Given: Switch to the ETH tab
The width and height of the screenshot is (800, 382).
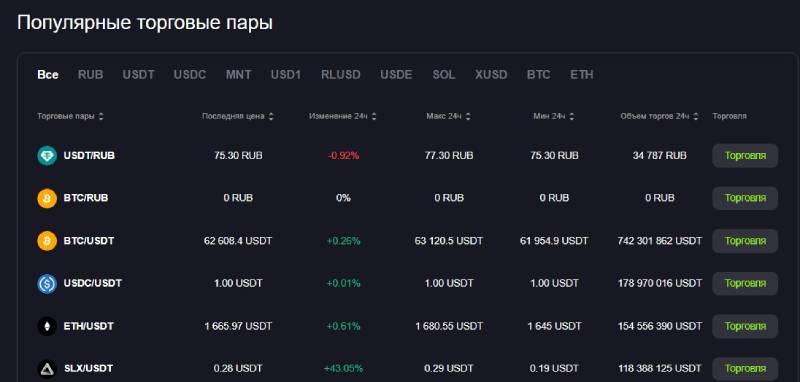Looking at the screenshot, I should [582, 75].
